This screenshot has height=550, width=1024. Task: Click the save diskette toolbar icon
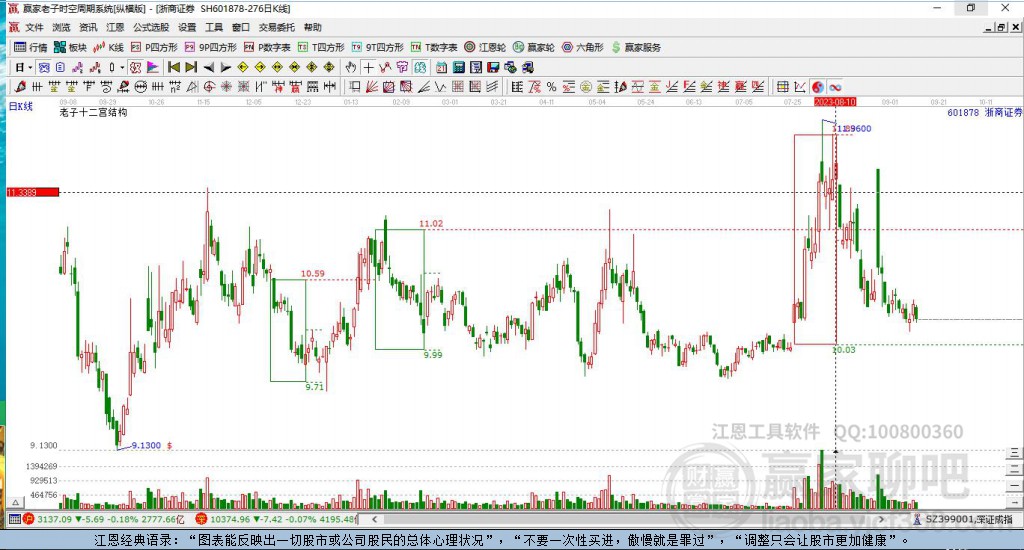493,67
